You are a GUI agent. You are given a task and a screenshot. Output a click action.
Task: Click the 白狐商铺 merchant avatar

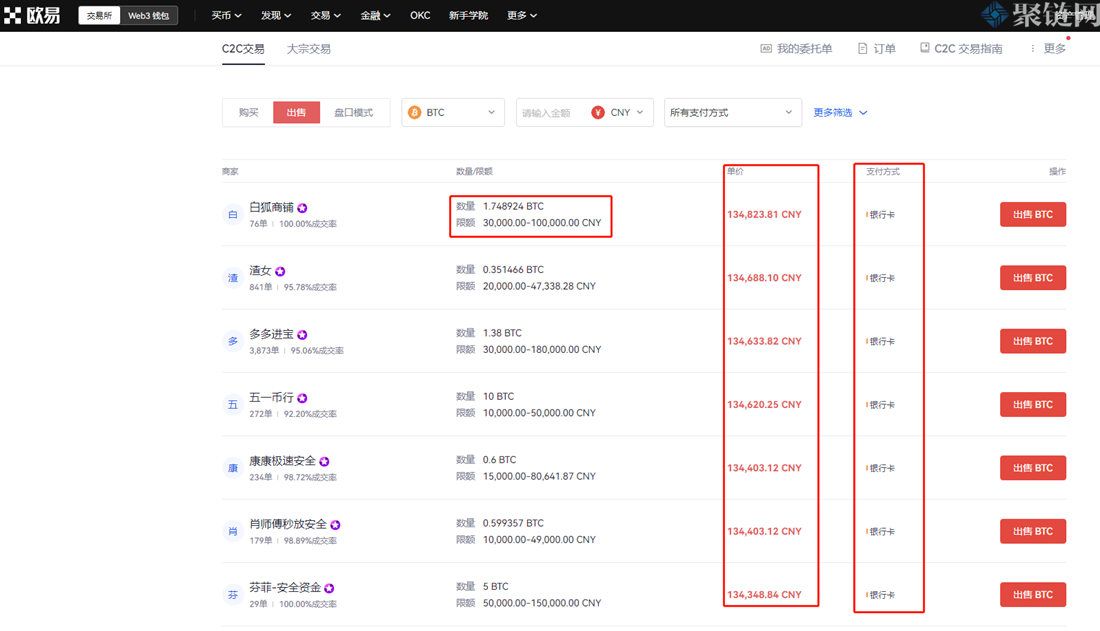[233, 214]
